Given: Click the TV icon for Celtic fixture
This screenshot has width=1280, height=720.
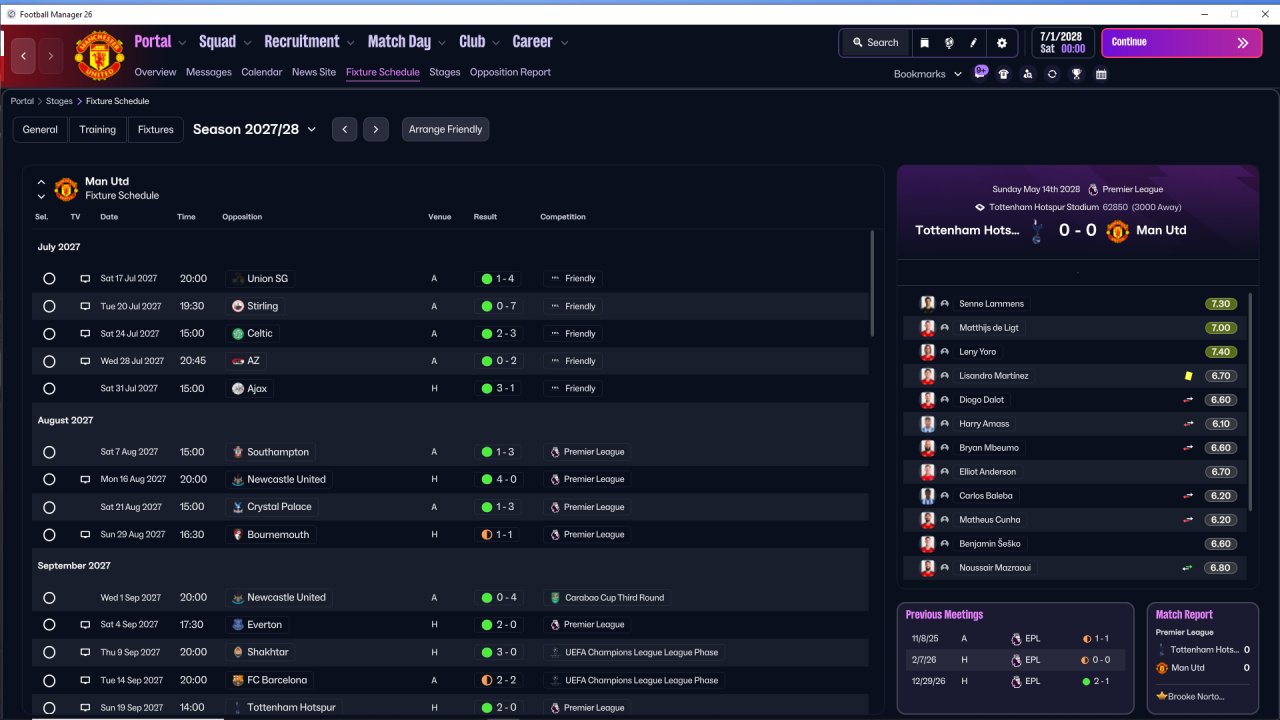Looking at the screenshot, I should [85, 334].
